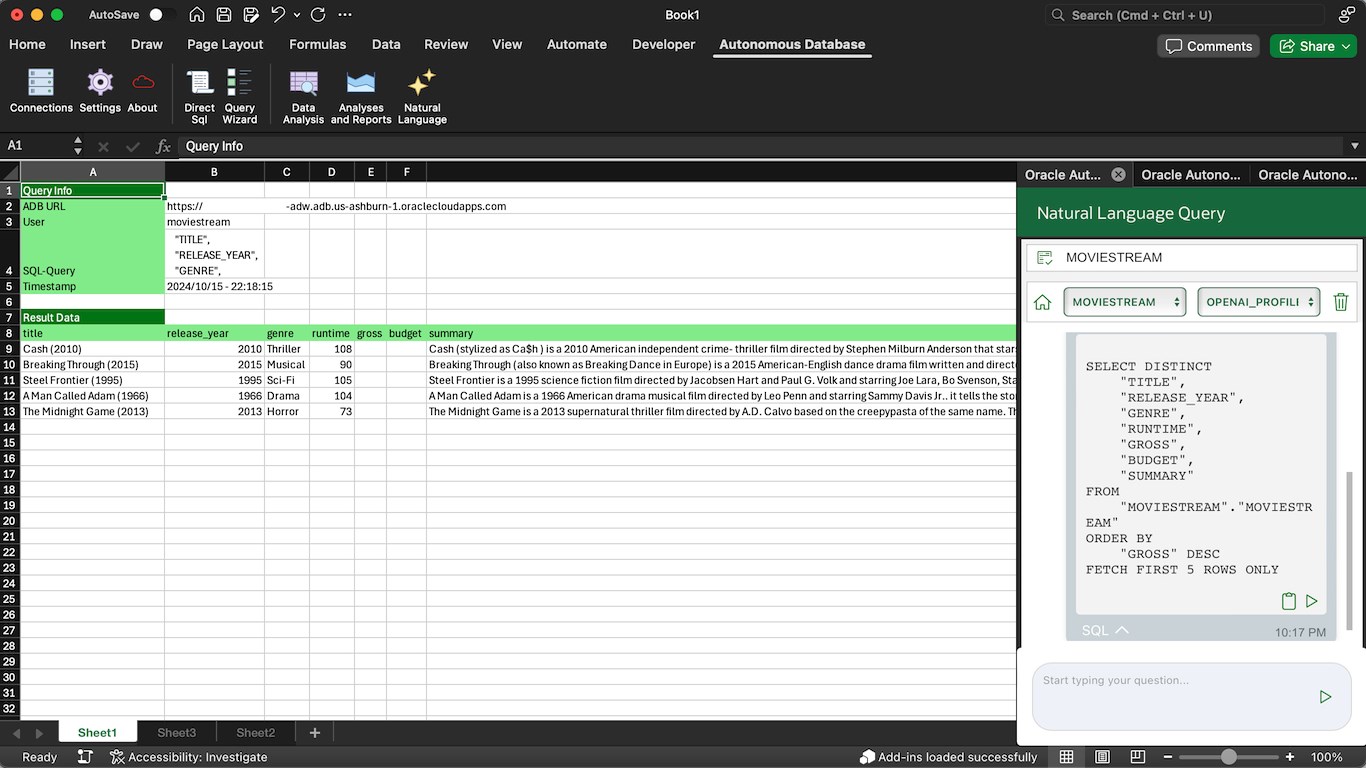The width and height of the screenshot is (1366, 768).
Task: Select the cell with genre Musical
Action: (287, 365)
